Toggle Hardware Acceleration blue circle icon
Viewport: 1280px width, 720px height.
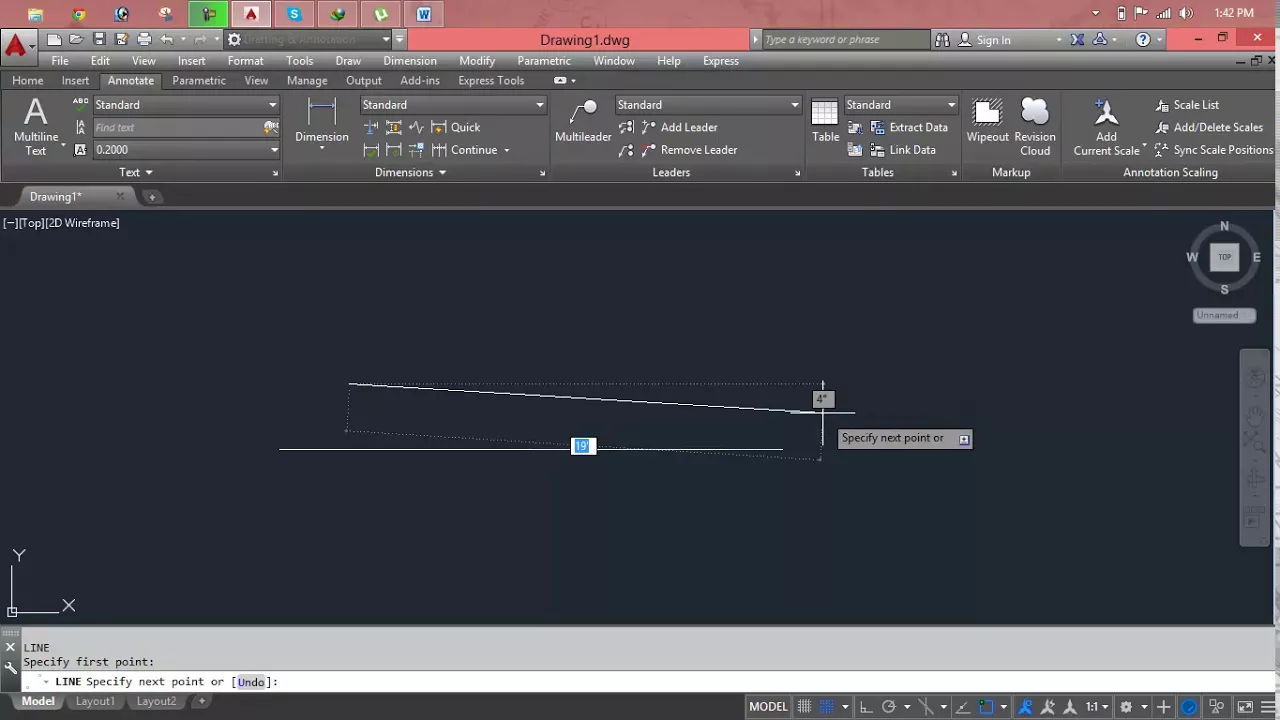1190,706
